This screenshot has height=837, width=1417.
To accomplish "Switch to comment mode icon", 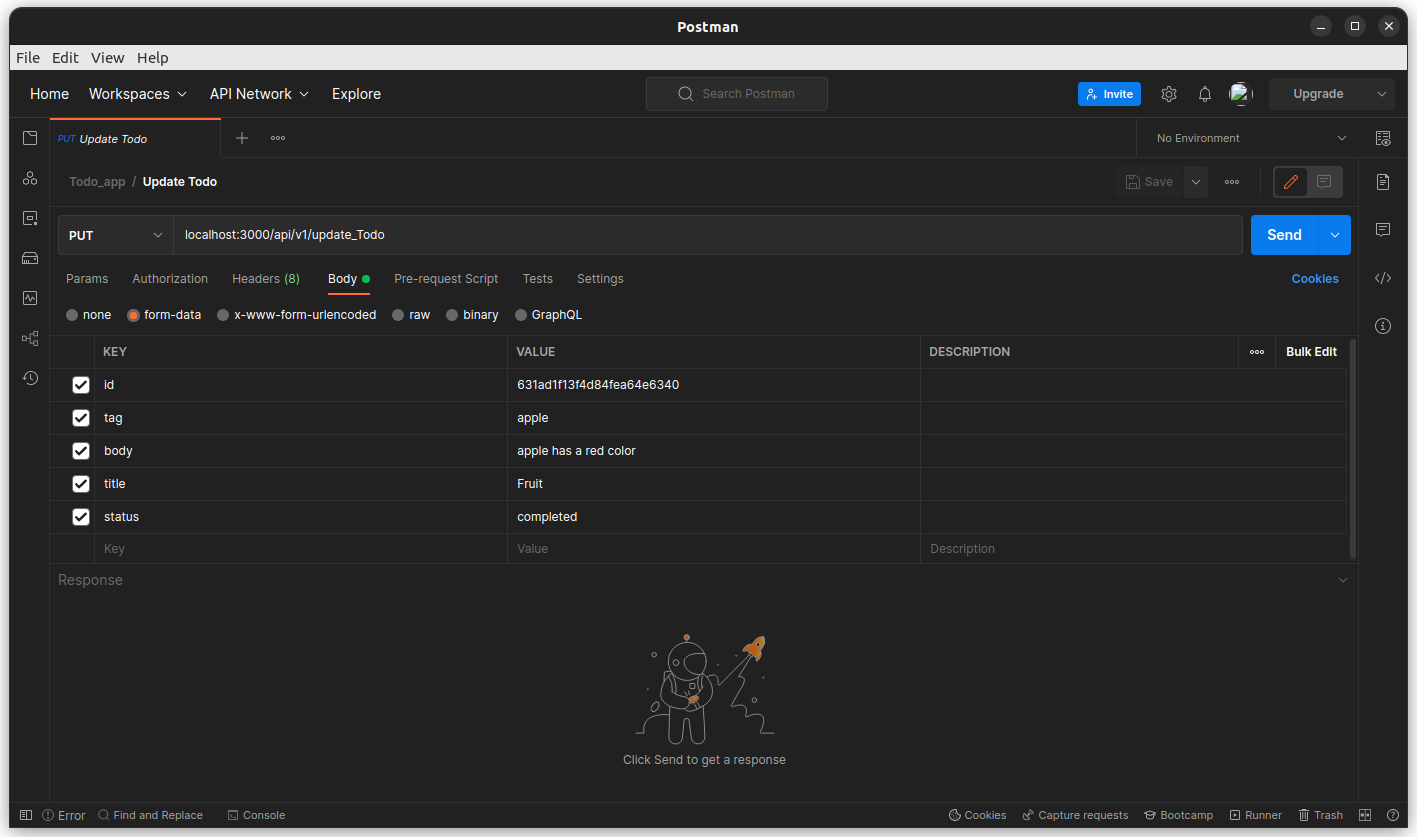I will 1324,182.
